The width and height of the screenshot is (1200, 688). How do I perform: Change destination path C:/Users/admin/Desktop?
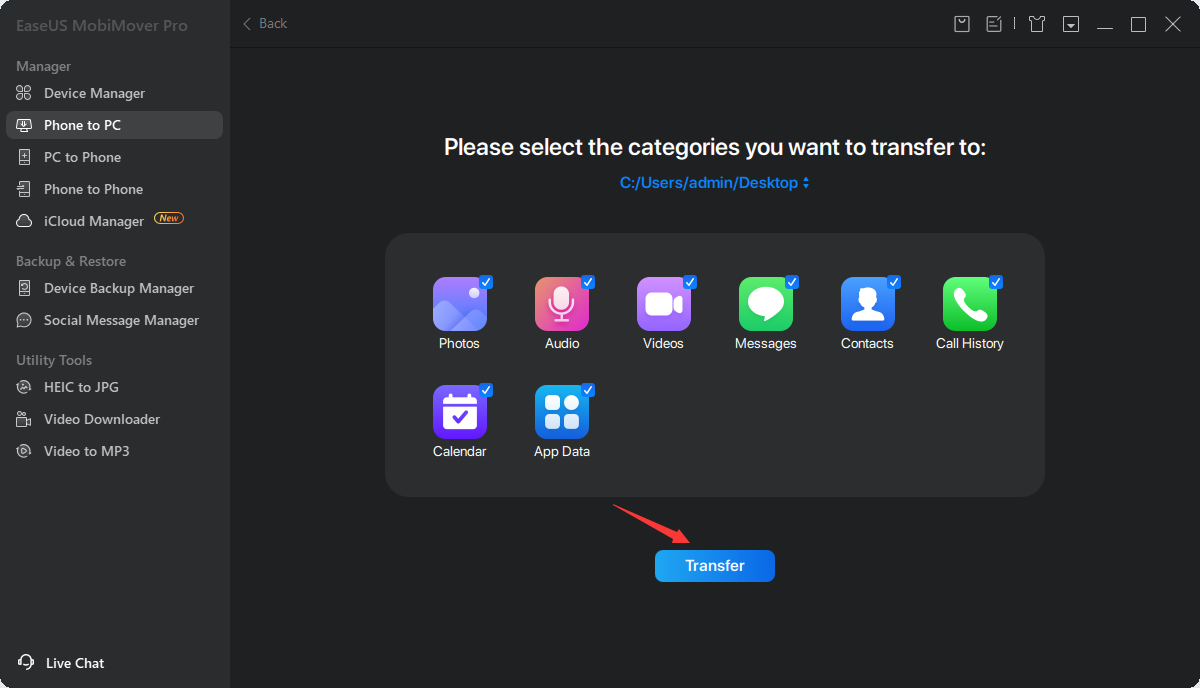(x=714, y=183)
